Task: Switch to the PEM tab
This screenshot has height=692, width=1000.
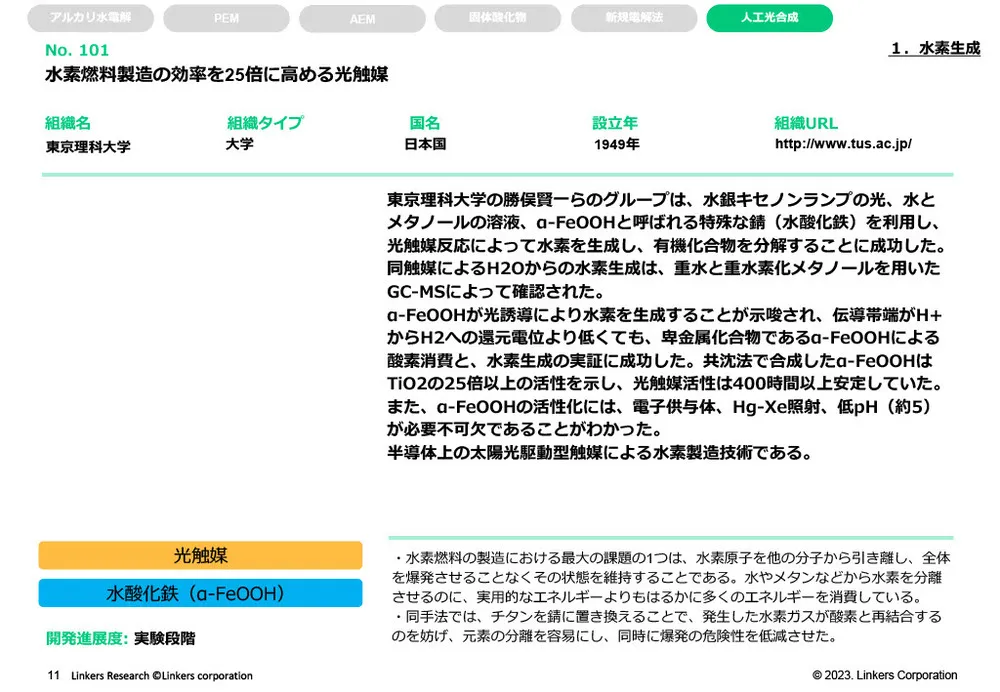Action: coord(226,18)
